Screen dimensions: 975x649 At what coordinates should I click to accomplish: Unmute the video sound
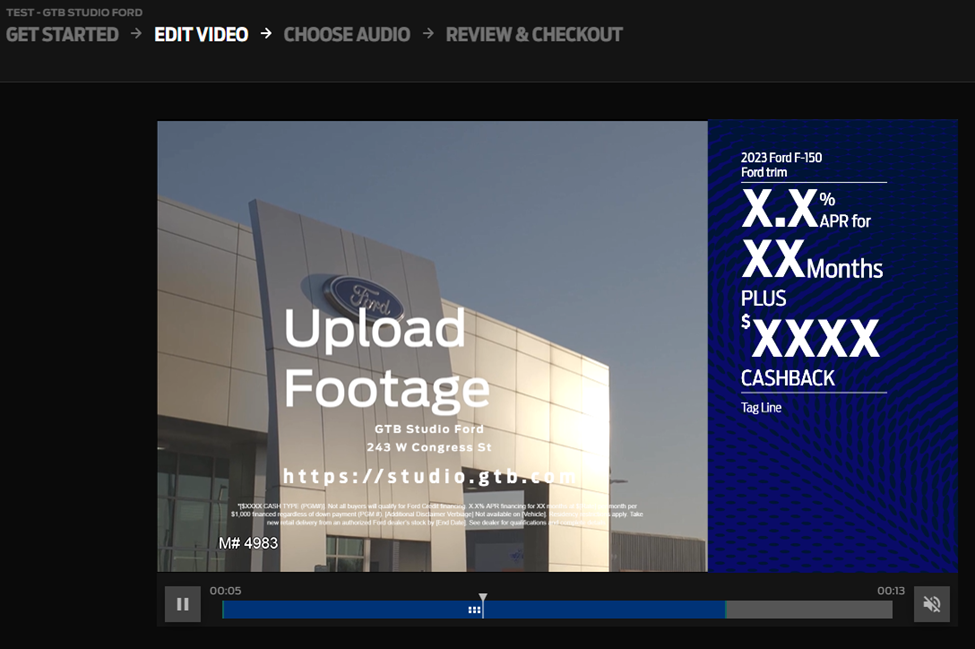pyautogui.click(x=931, y=604)
